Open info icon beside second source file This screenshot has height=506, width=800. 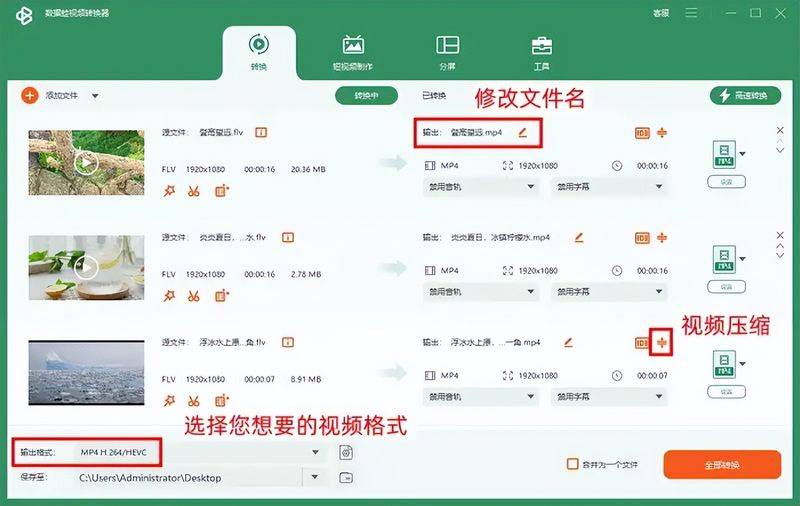coord(288,238)
